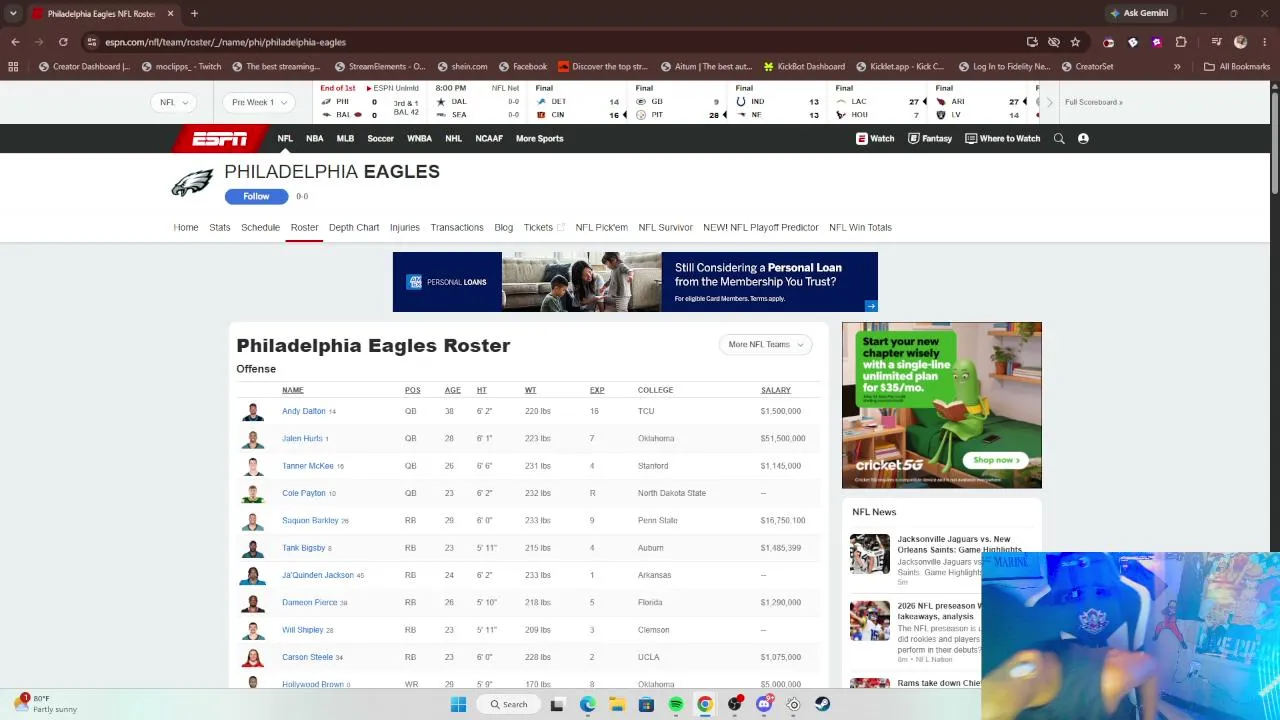
Task: Open OBS Studio from the taskbar
Action: [735, 704]
